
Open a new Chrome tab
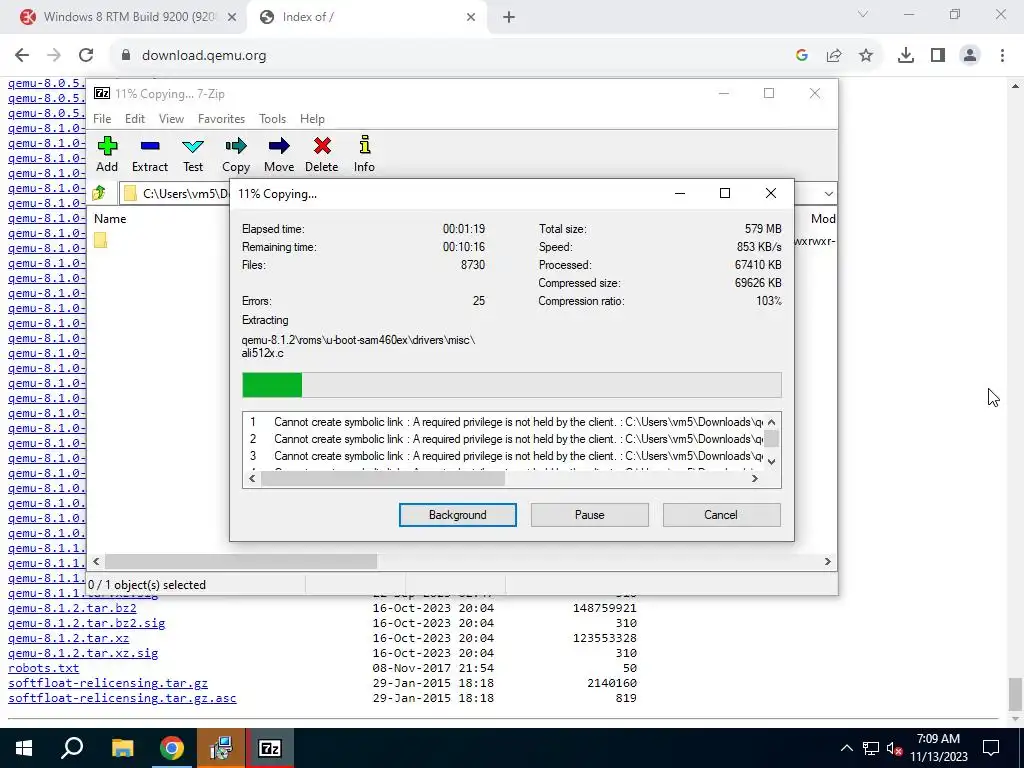[509, 18]
